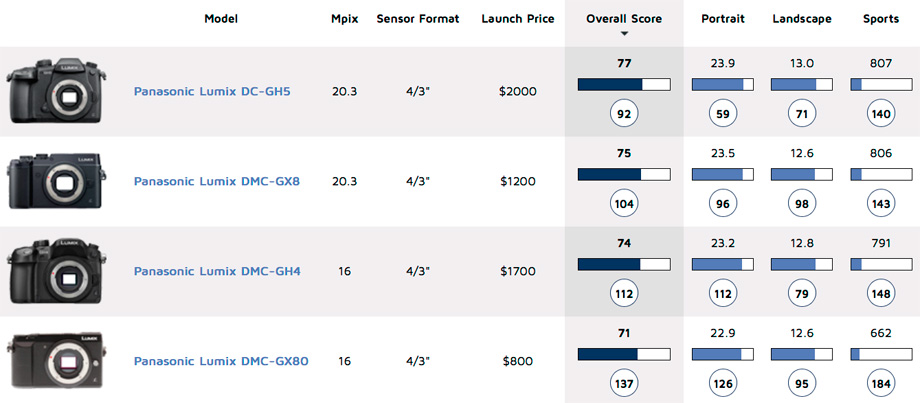Sort by Mpix column header

point(346,19)
